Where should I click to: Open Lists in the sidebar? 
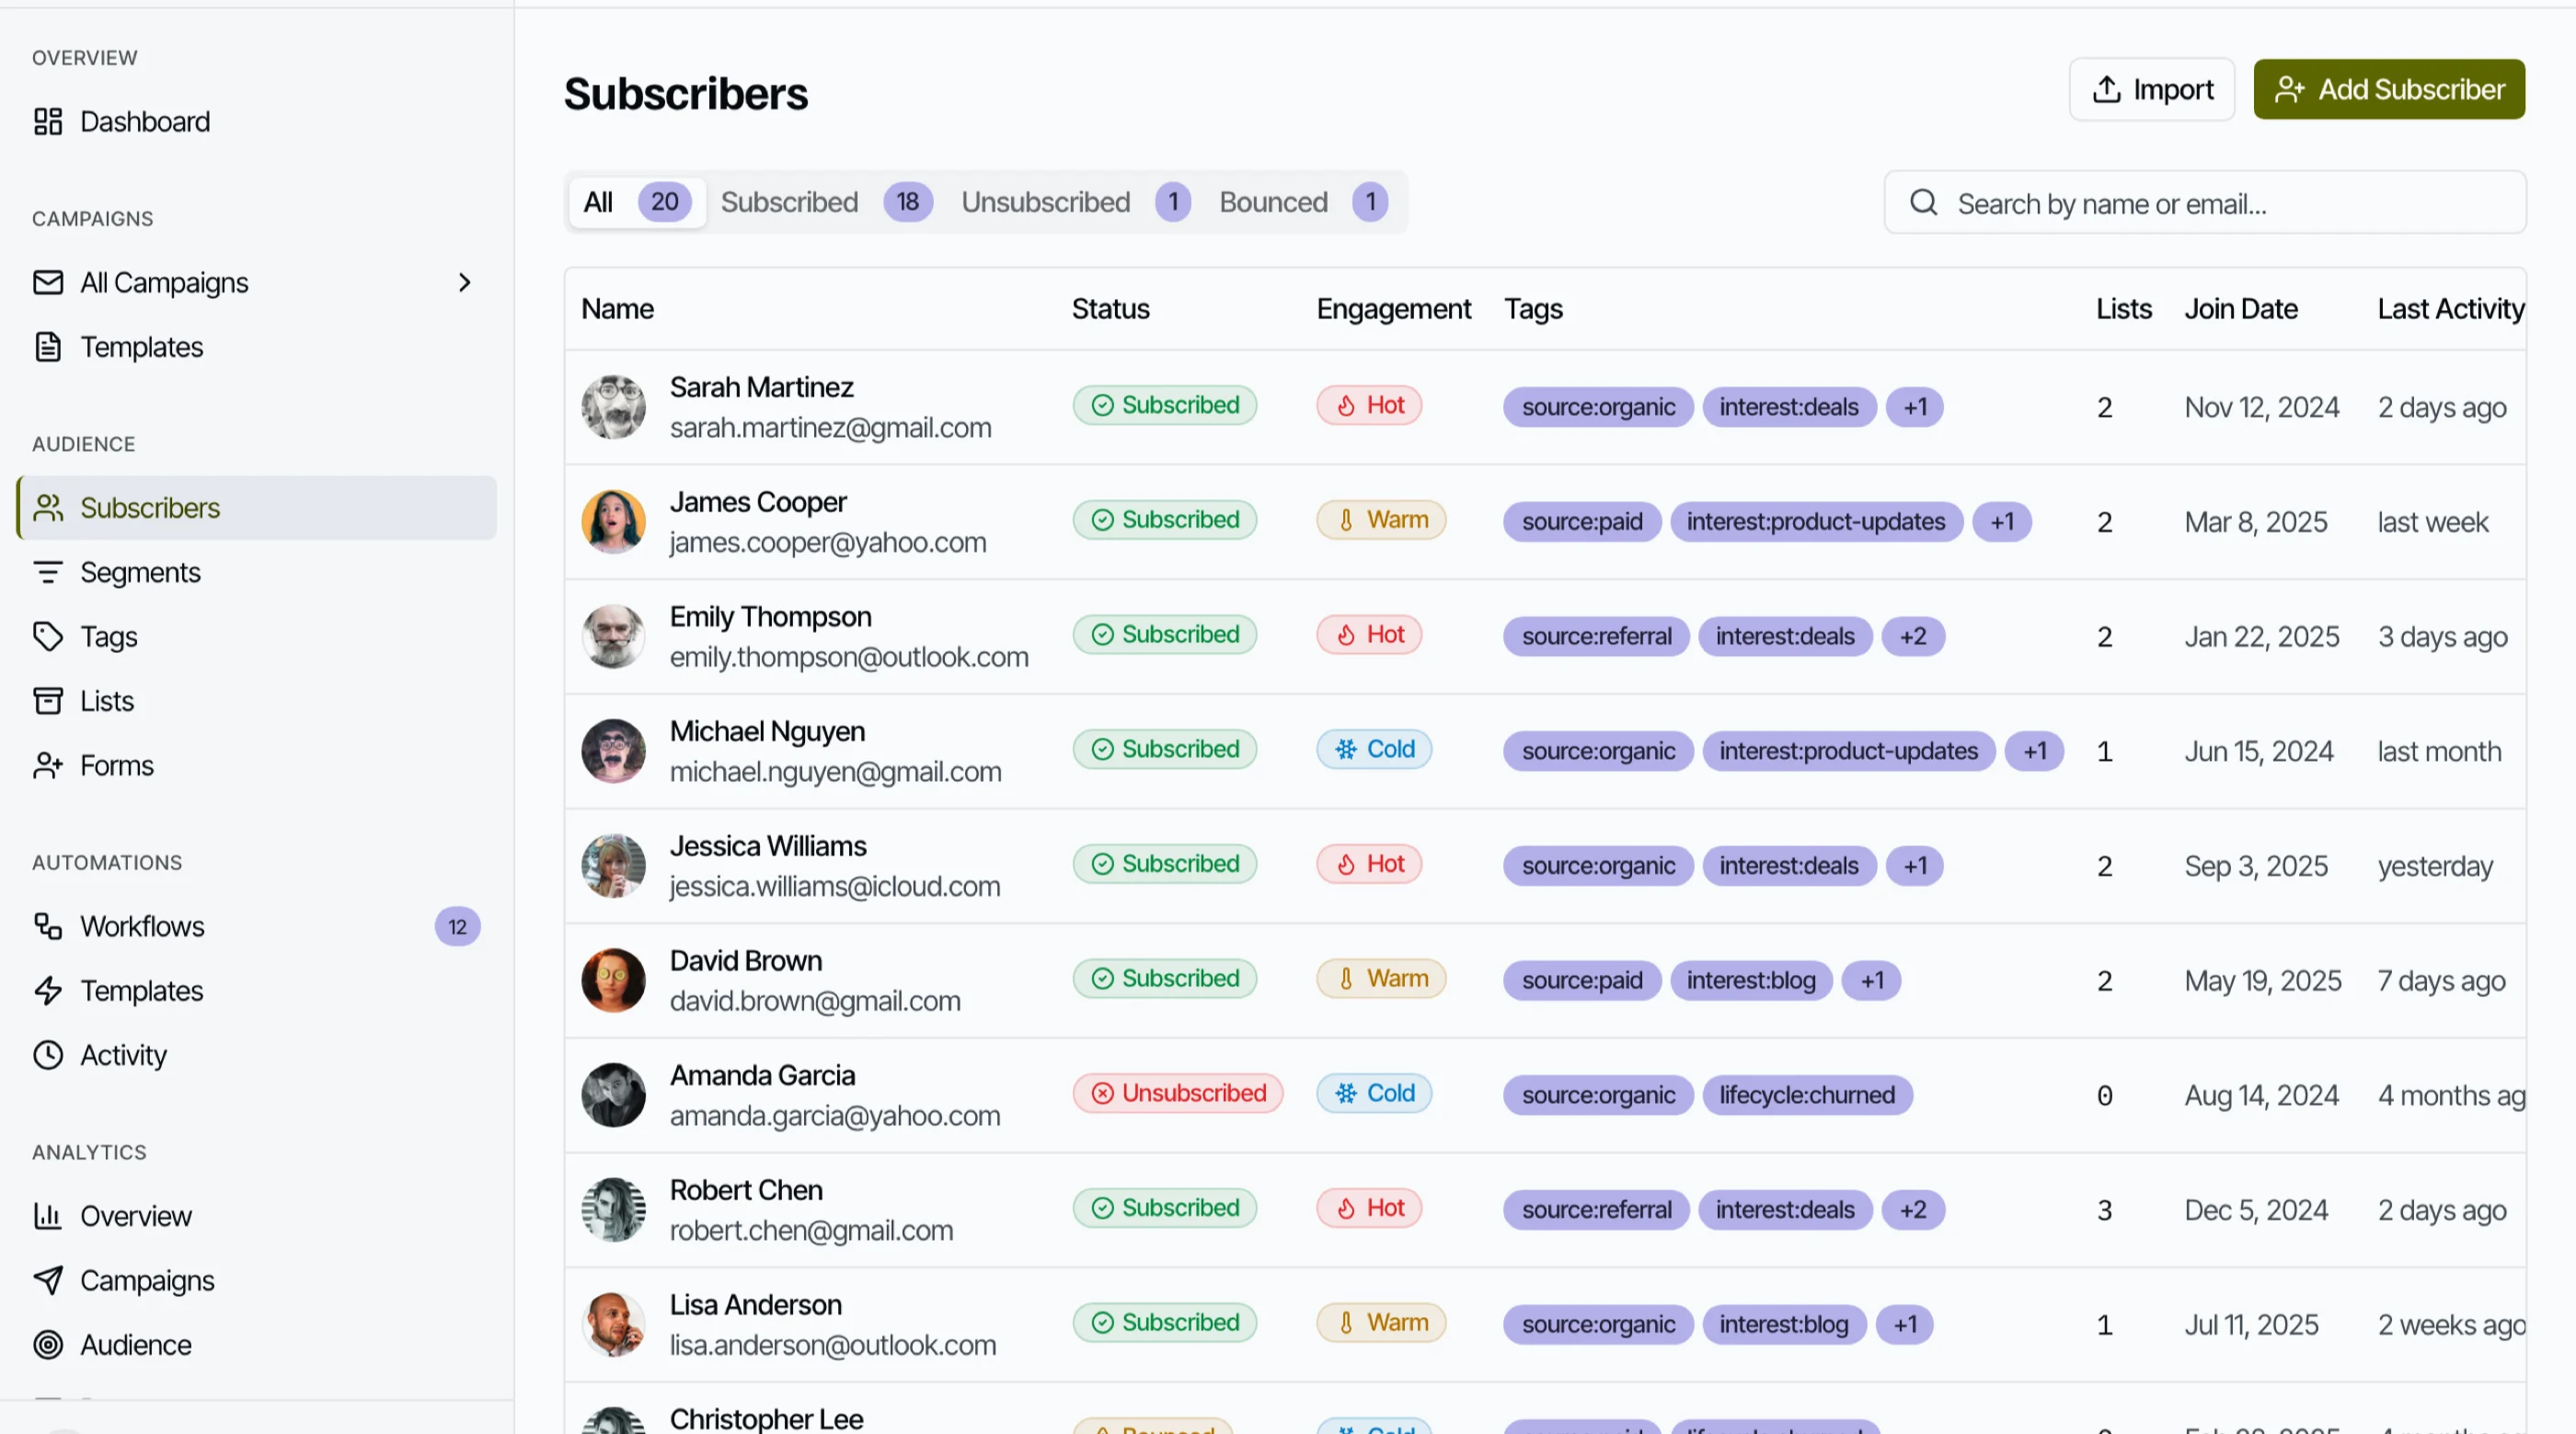257,701
